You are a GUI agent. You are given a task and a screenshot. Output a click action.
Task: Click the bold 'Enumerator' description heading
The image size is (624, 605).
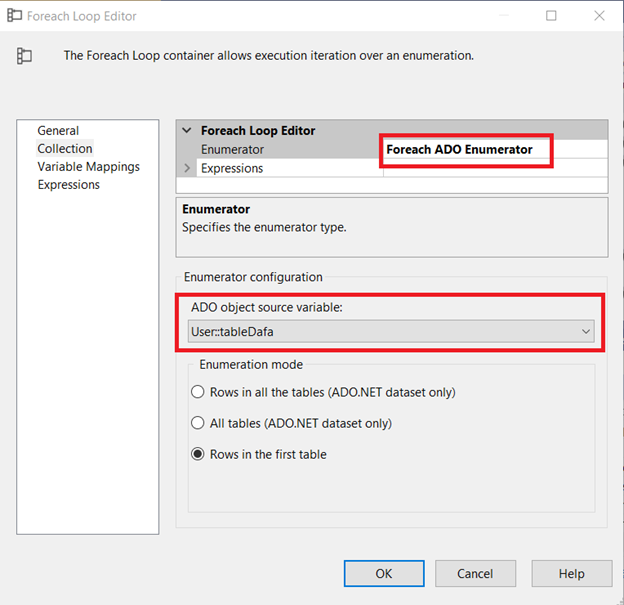point(216,209)
